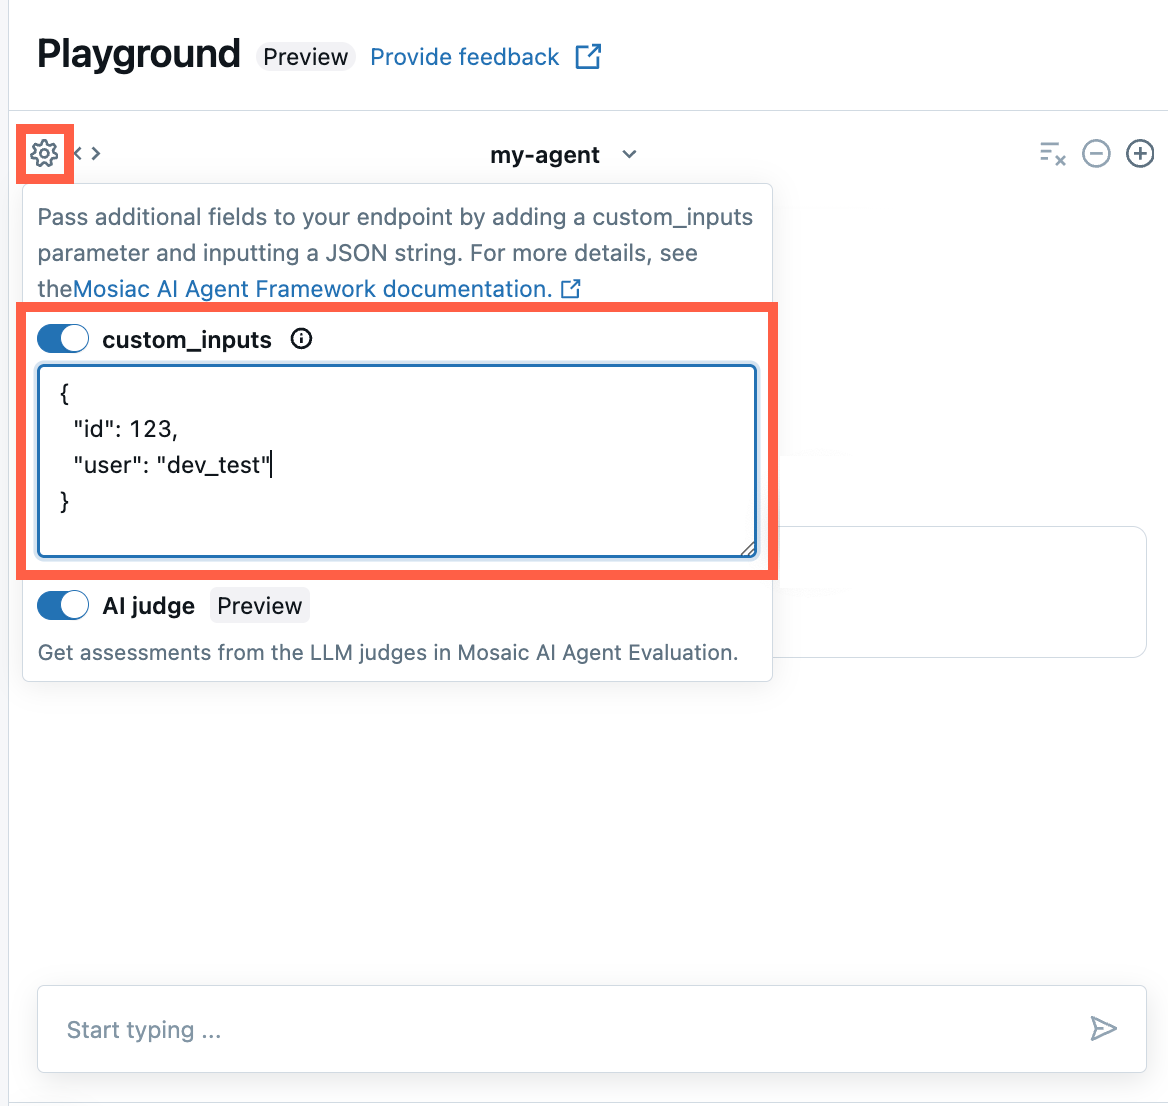The width and height of the screenshot is (1168, 1106).
Task: Open the my-agent endpoint selector
Action: 545,155
